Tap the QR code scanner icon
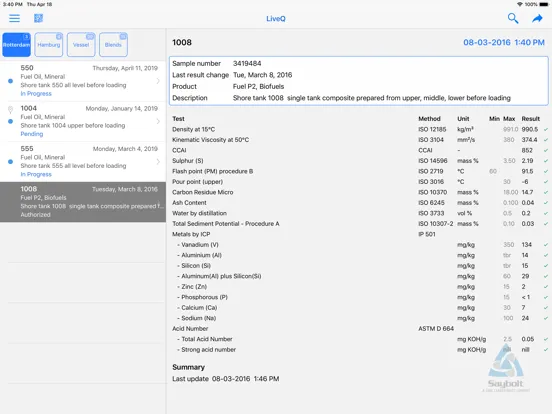The image size is (552, 414). pos(38,18)
